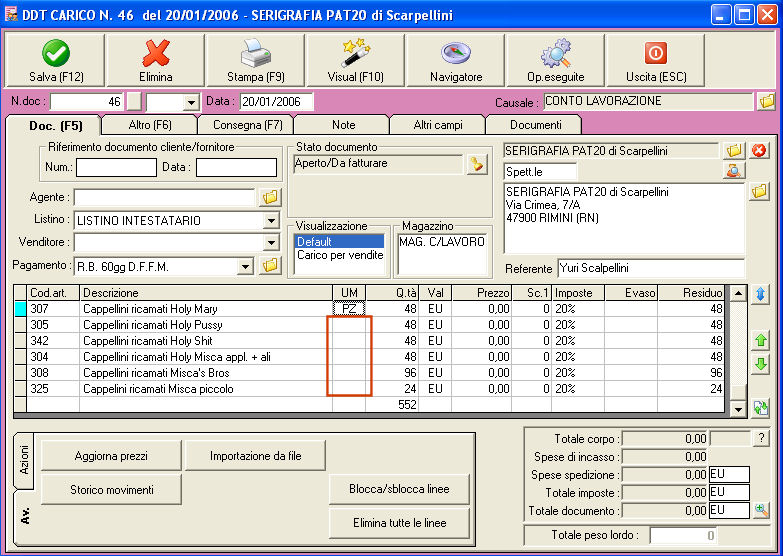The height and width of the screenshot is (556, 783).
Task: Click the stamp icon in Stato documento
Action: (x=477, y=164)
